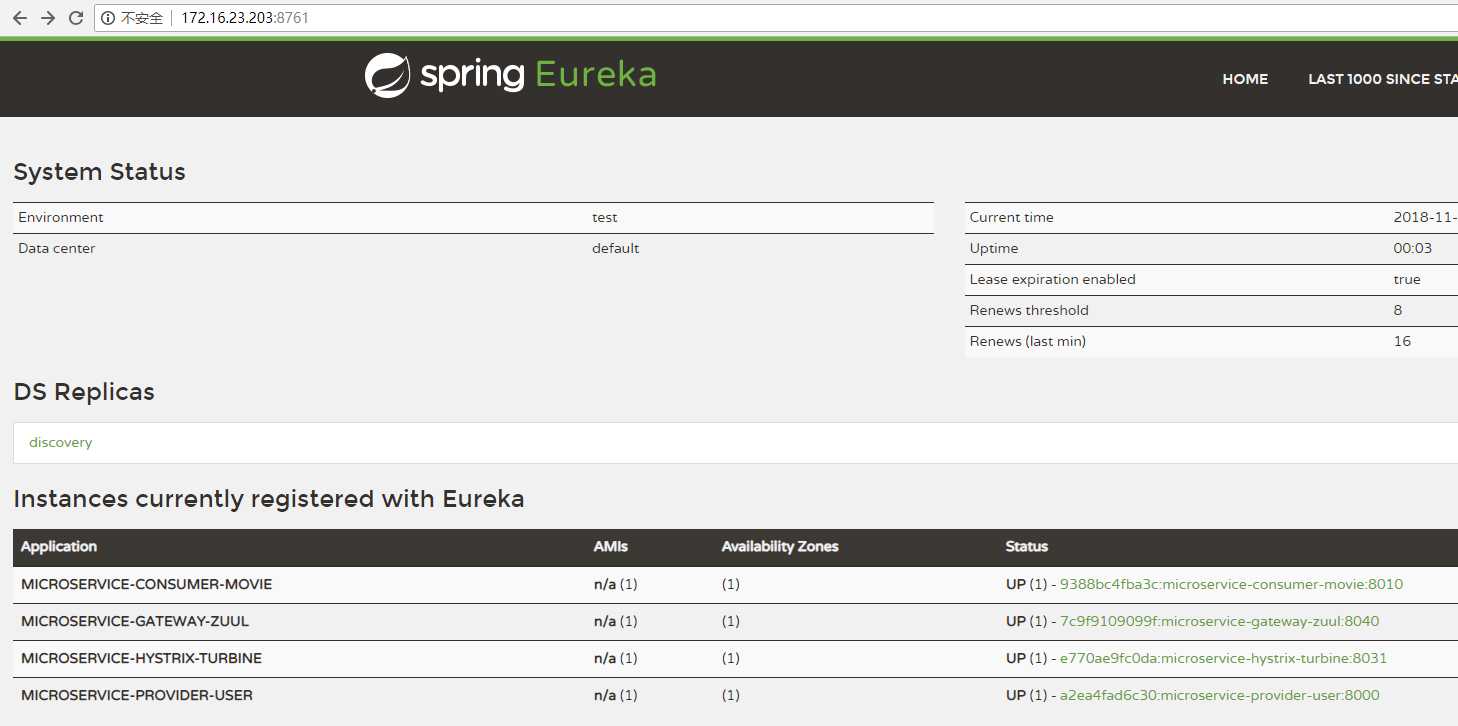The width and height of the screenshot is (1458, 726).
Task: Open the discovery replica link
Action: pos(60,442)
